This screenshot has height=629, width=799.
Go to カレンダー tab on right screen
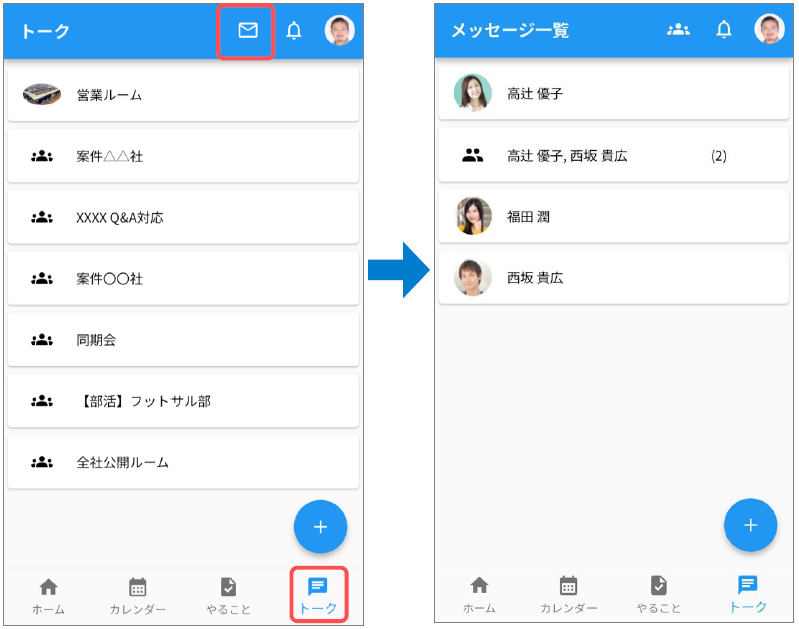click(568, 594)
